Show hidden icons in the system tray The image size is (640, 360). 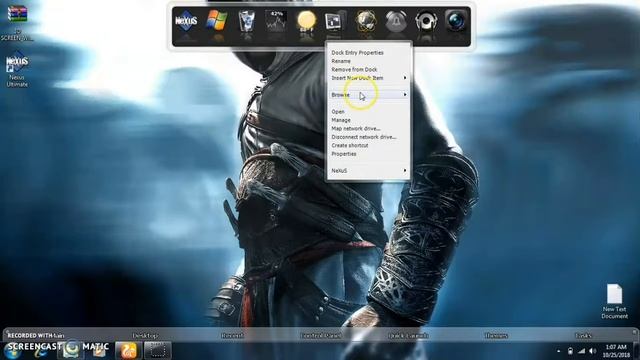coord(558,351)
